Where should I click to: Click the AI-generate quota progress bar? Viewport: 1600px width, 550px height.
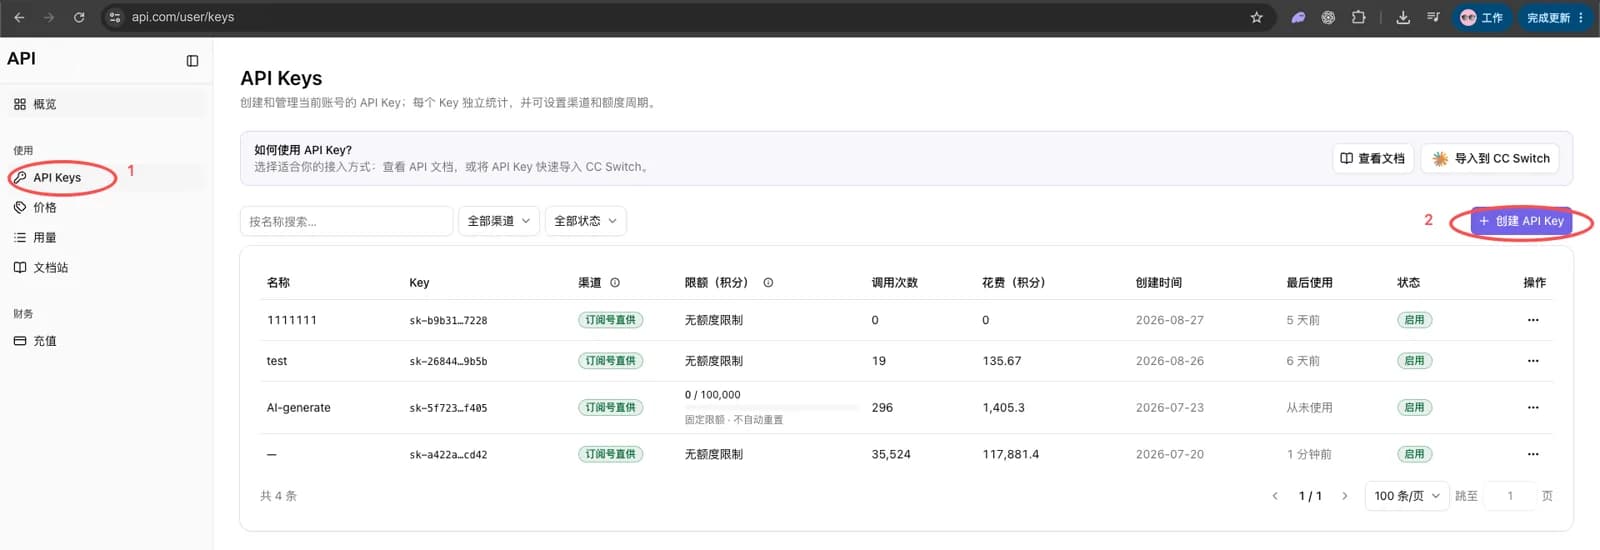(x=770, y=407)
